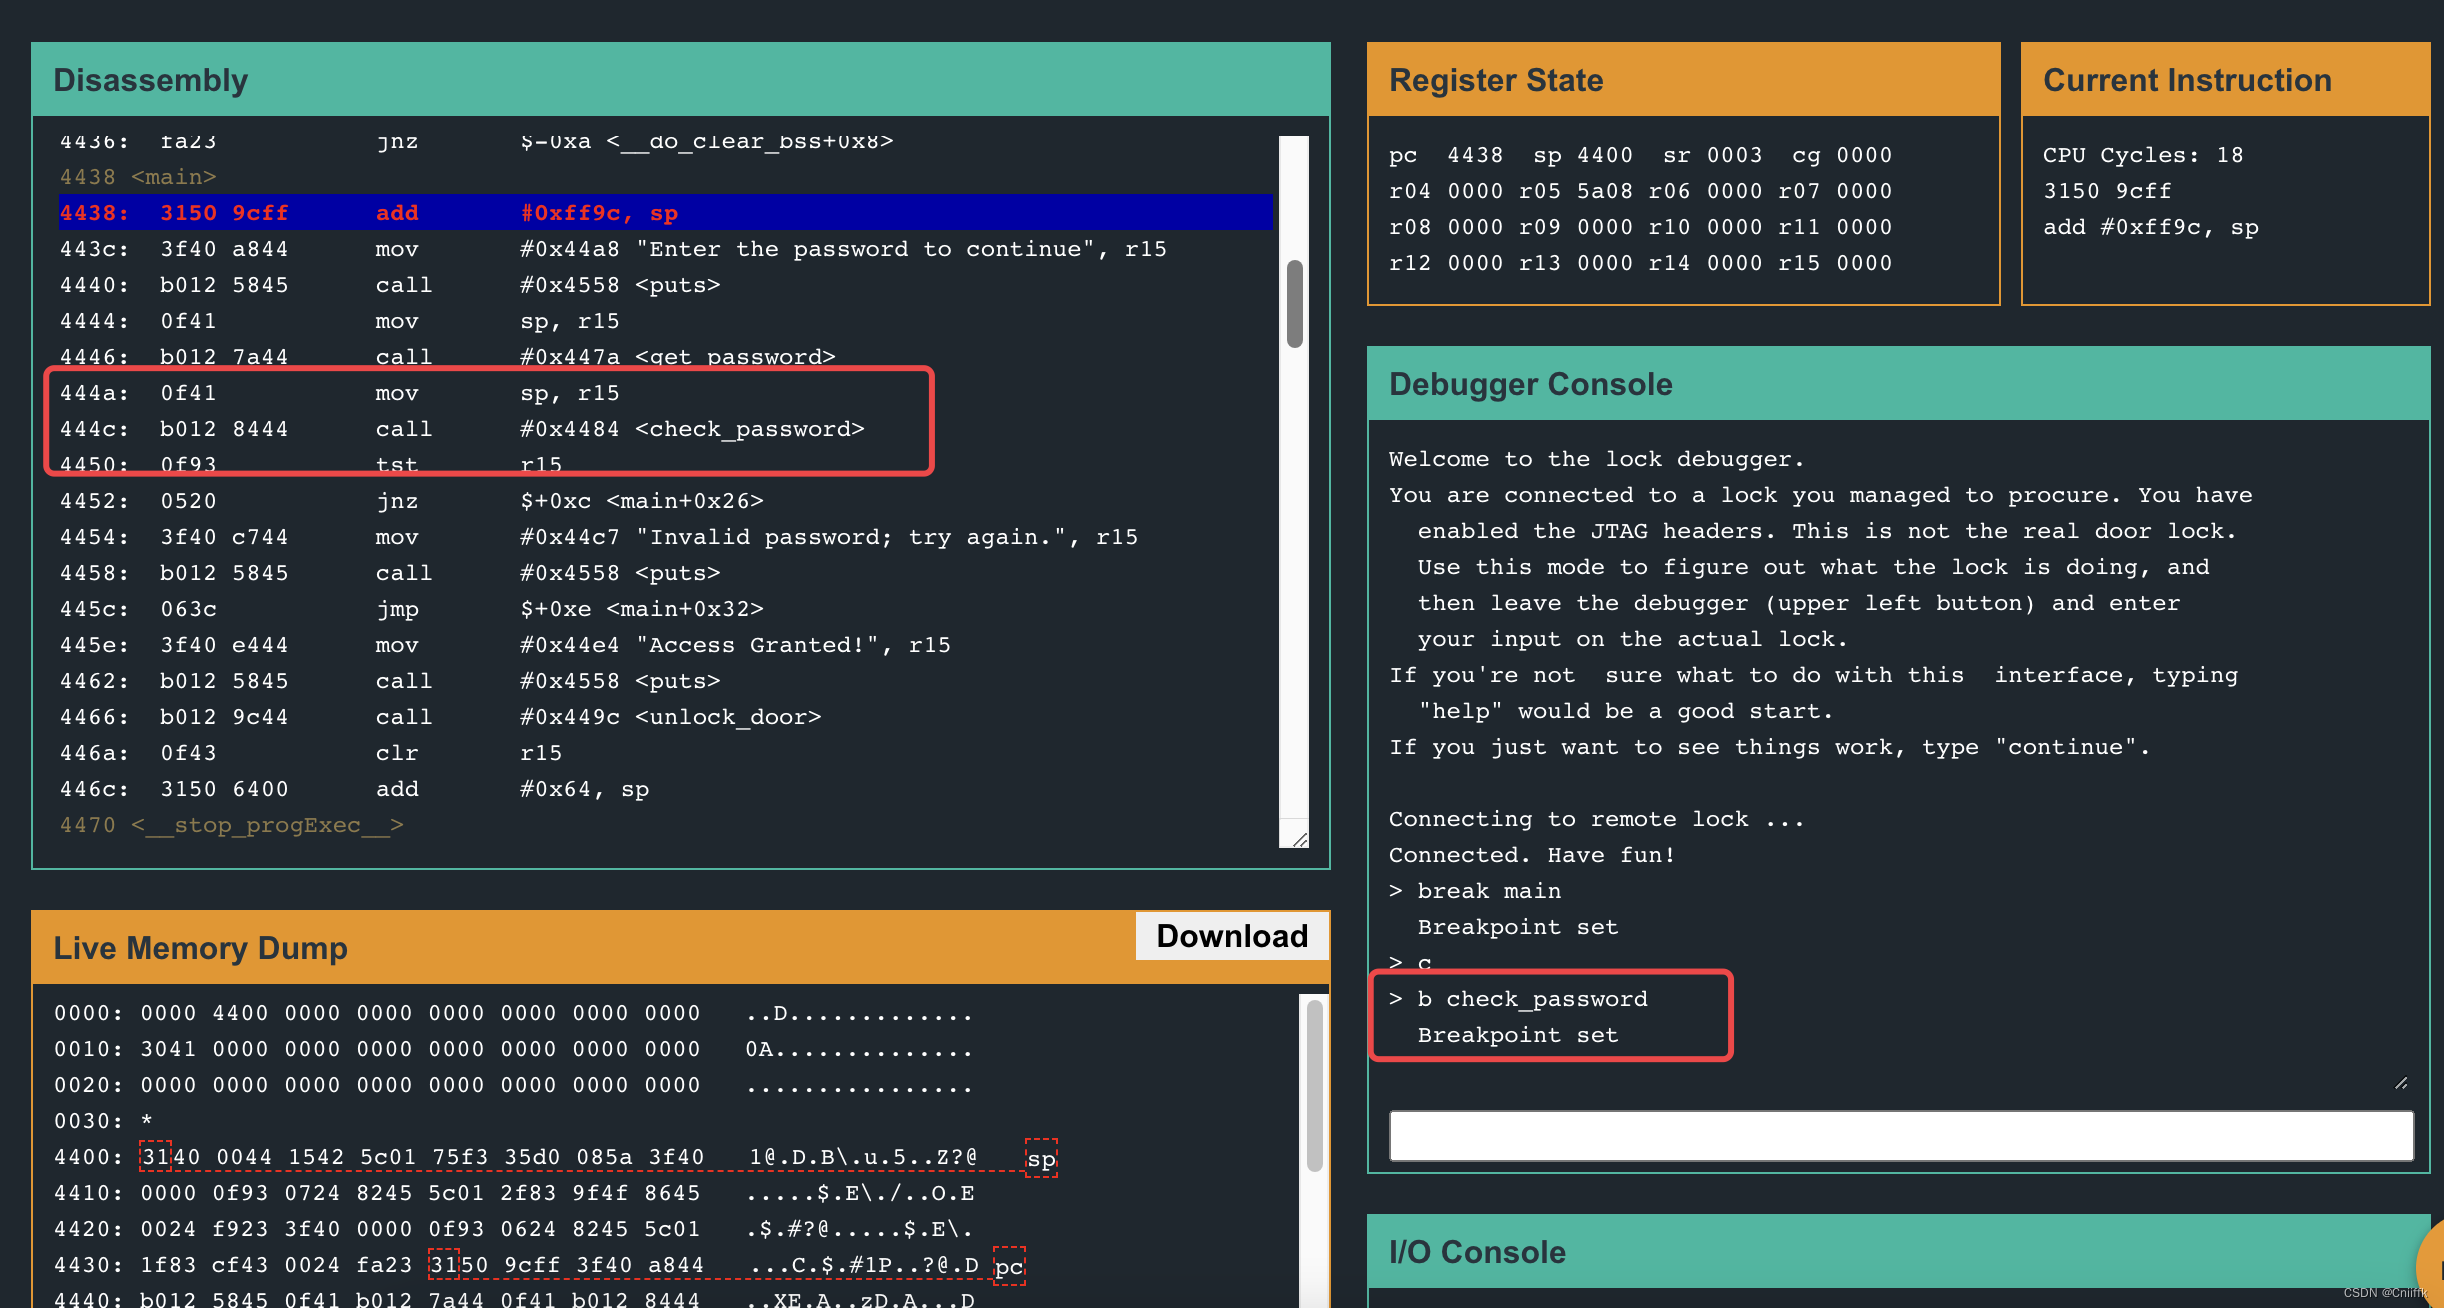Click the 'break main' command in console
The image size is (2444, 1308).
click(x=1489, y=891)
